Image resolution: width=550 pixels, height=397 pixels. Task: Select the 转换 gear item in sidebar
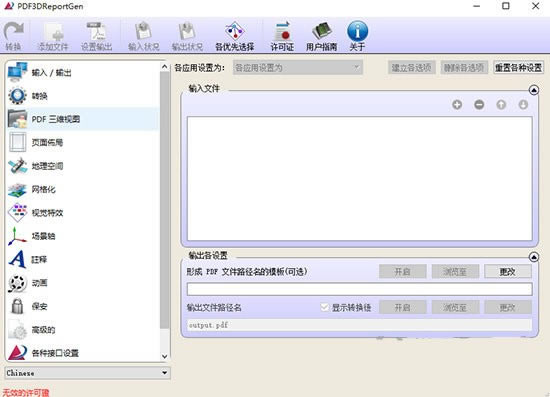coord(83,96)
